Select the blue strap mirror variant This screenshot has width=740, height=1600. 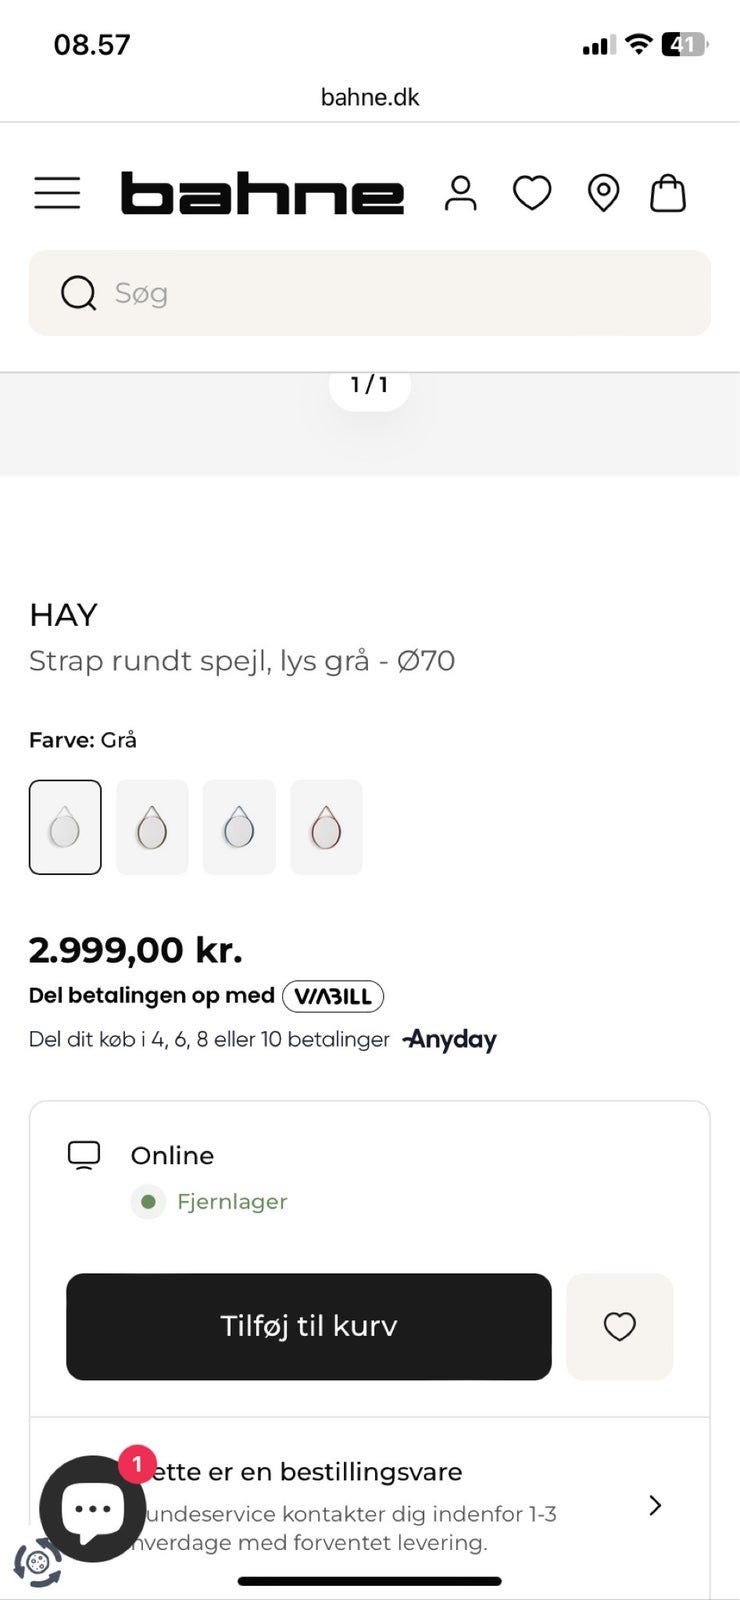[x=239, y=827]
